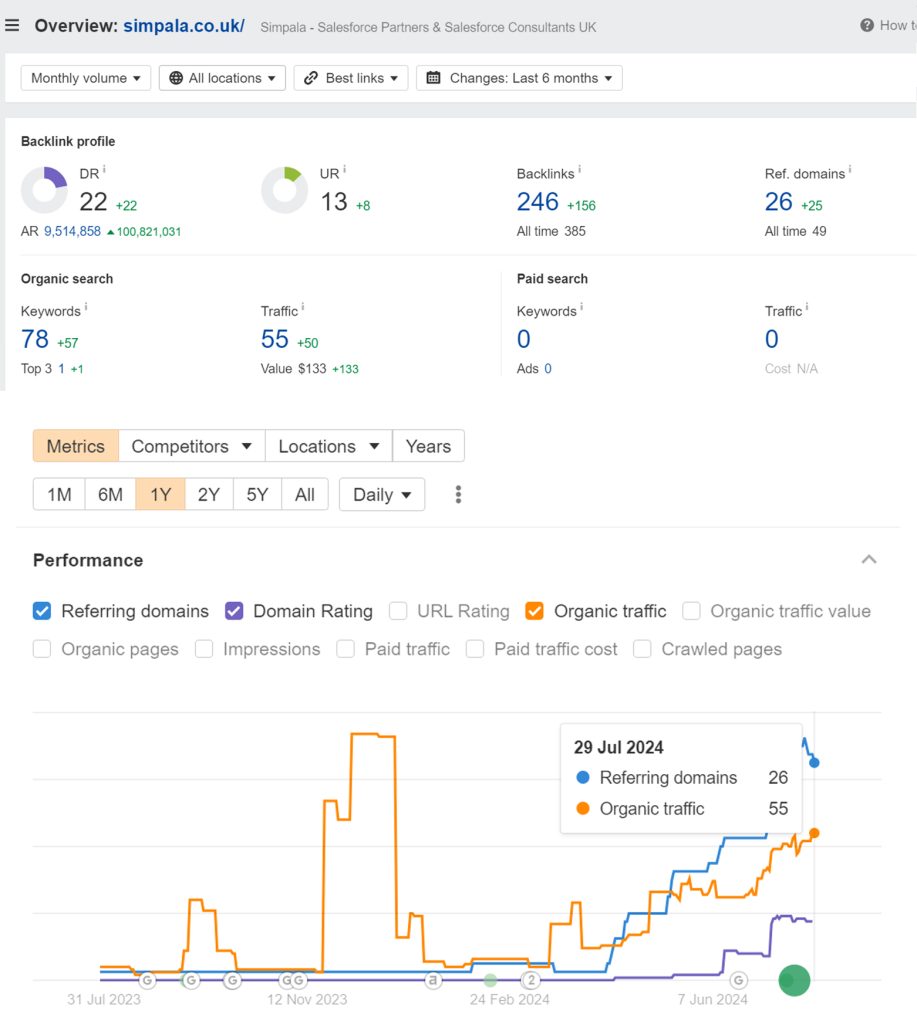Uncheck the Referring domains checkbox
The width and height of the screenshot is (917, 1024).
coord(42,611)
